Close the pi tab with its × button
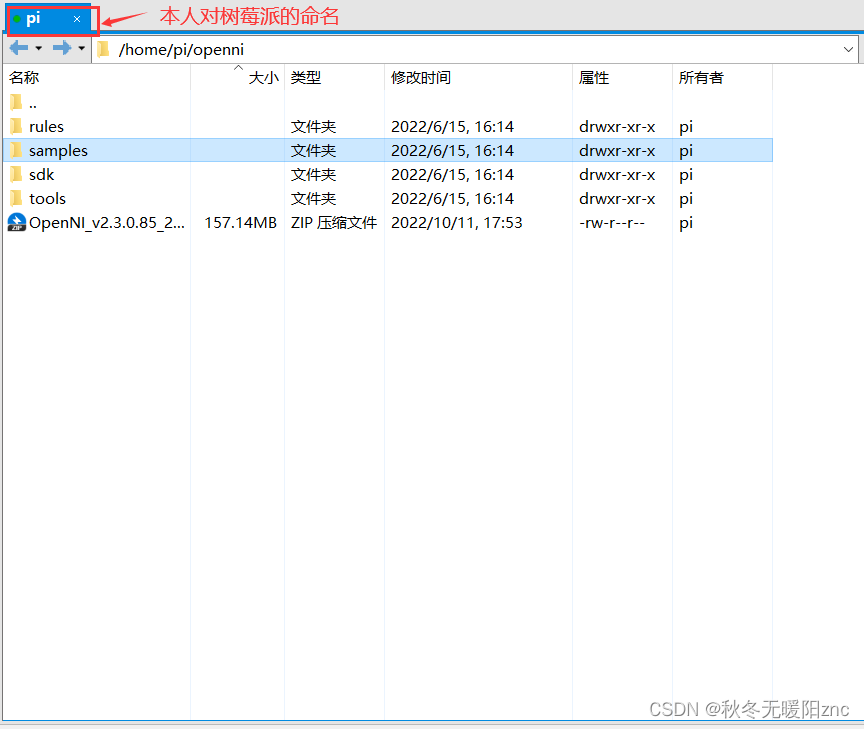 [76, 18]
